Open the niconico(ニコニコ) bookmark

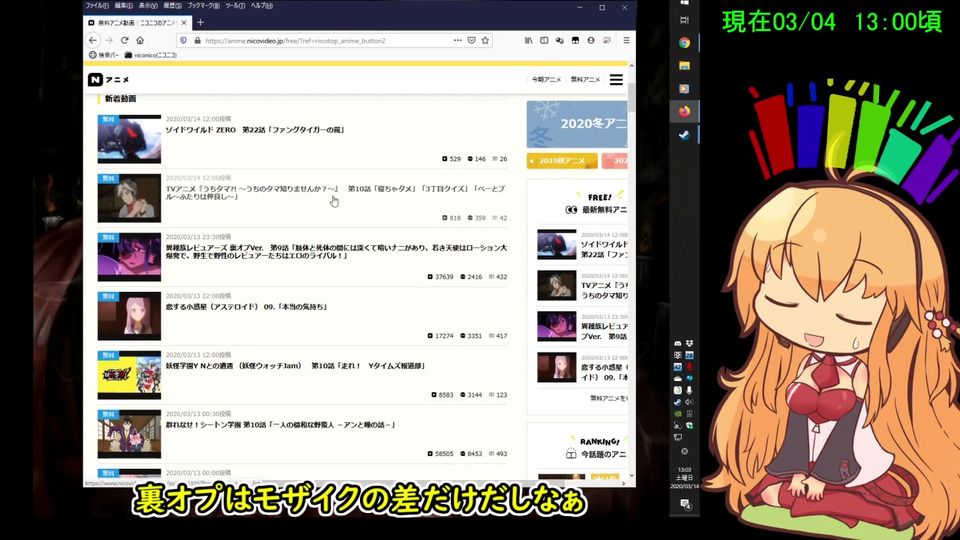pyautogui.click(x=151, y=55)
